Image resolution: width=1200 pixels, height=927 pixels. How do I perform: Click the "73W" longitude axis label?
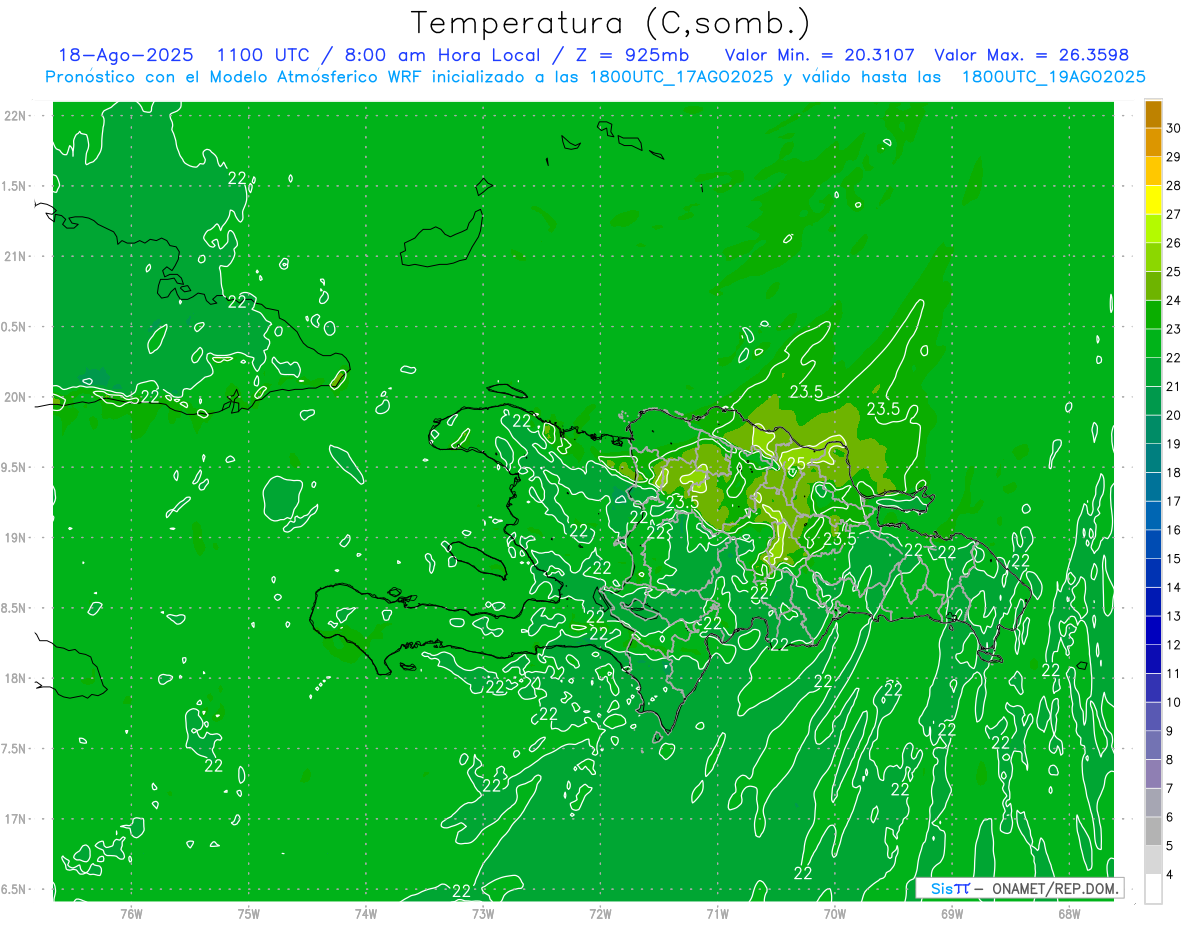point(483,913)
